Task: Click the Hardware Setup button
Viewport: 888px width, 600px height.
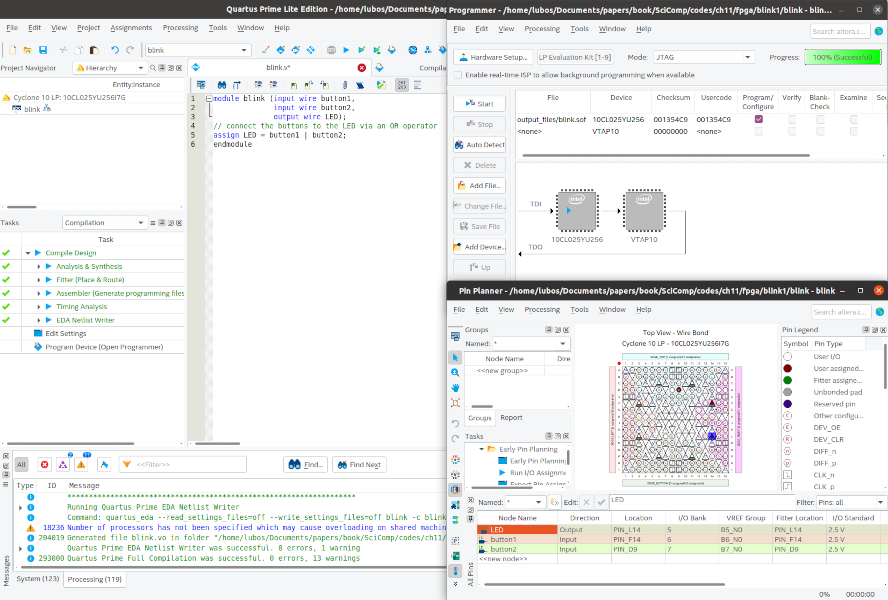Action: pos(494,57)
